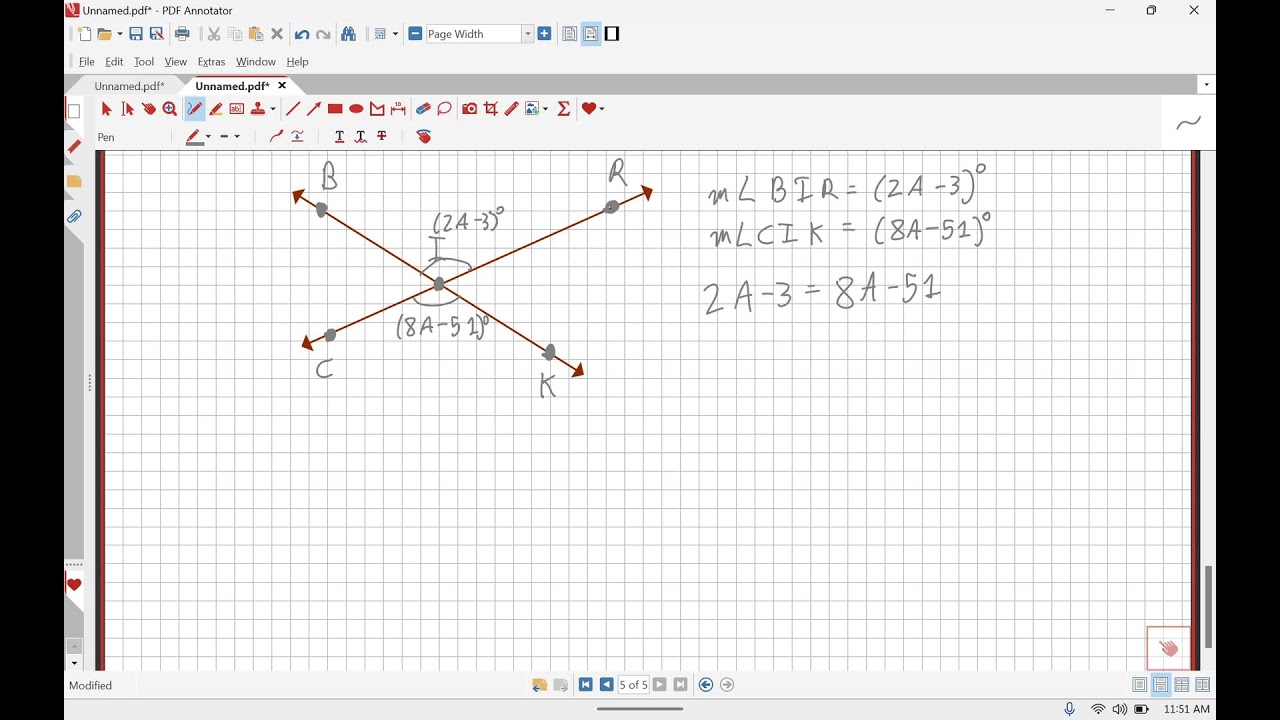Screen dimensions: 1280x720
Task: Zoom out with minus button
Action: point(415,34)
